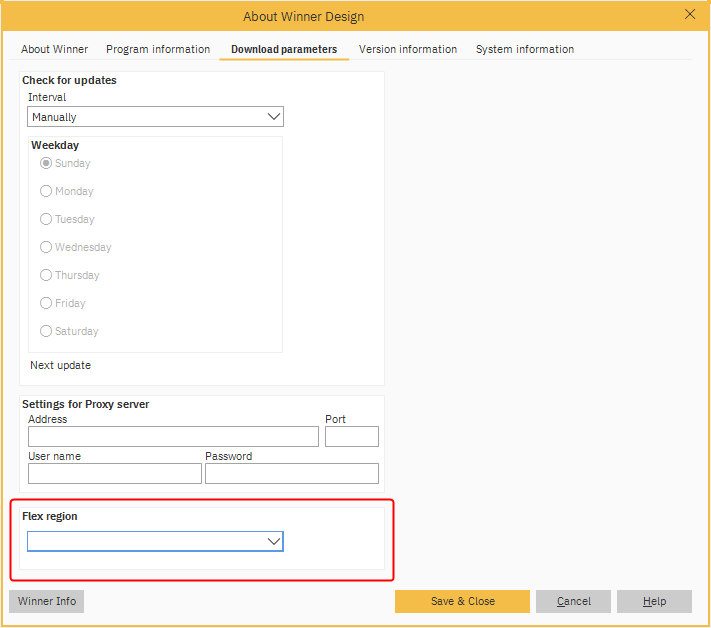The image size is (711, 628).
Task: Select the Sunday radio button
Action: 46,163
